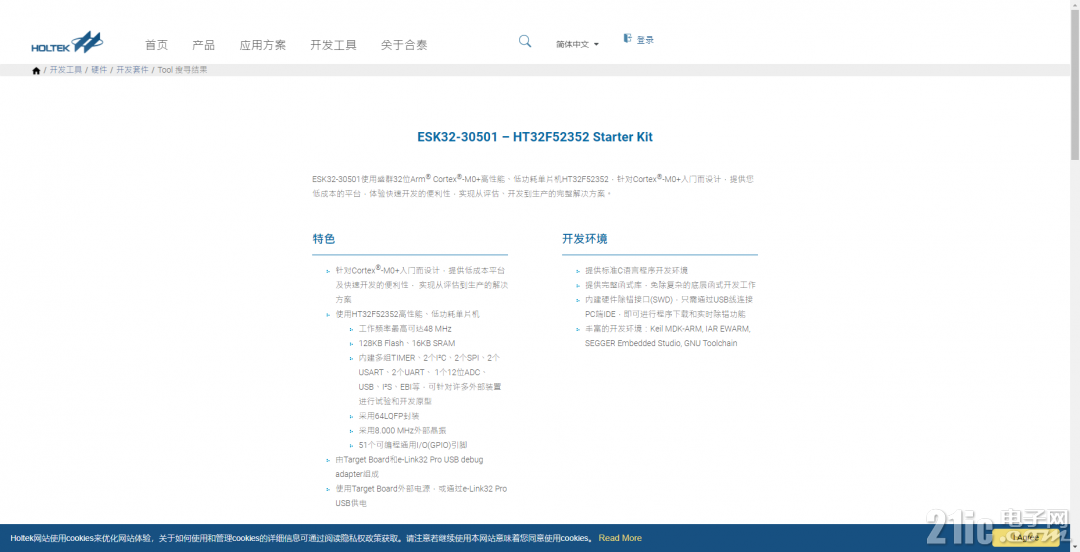This screenshot has height=552, width=1080.
Task: Click the home icon in breadcrumb
Action: (36, 70)
